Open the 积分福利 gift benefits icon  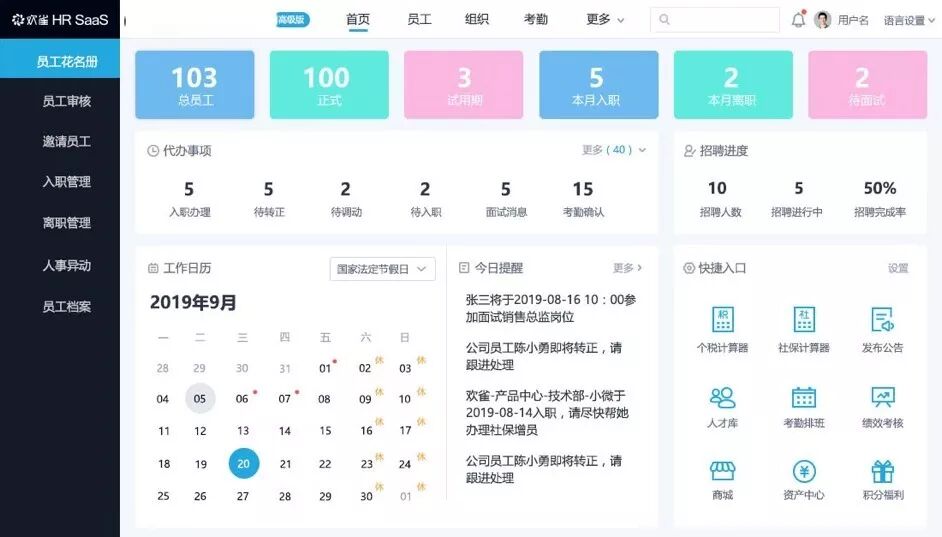tap(883, 472)
